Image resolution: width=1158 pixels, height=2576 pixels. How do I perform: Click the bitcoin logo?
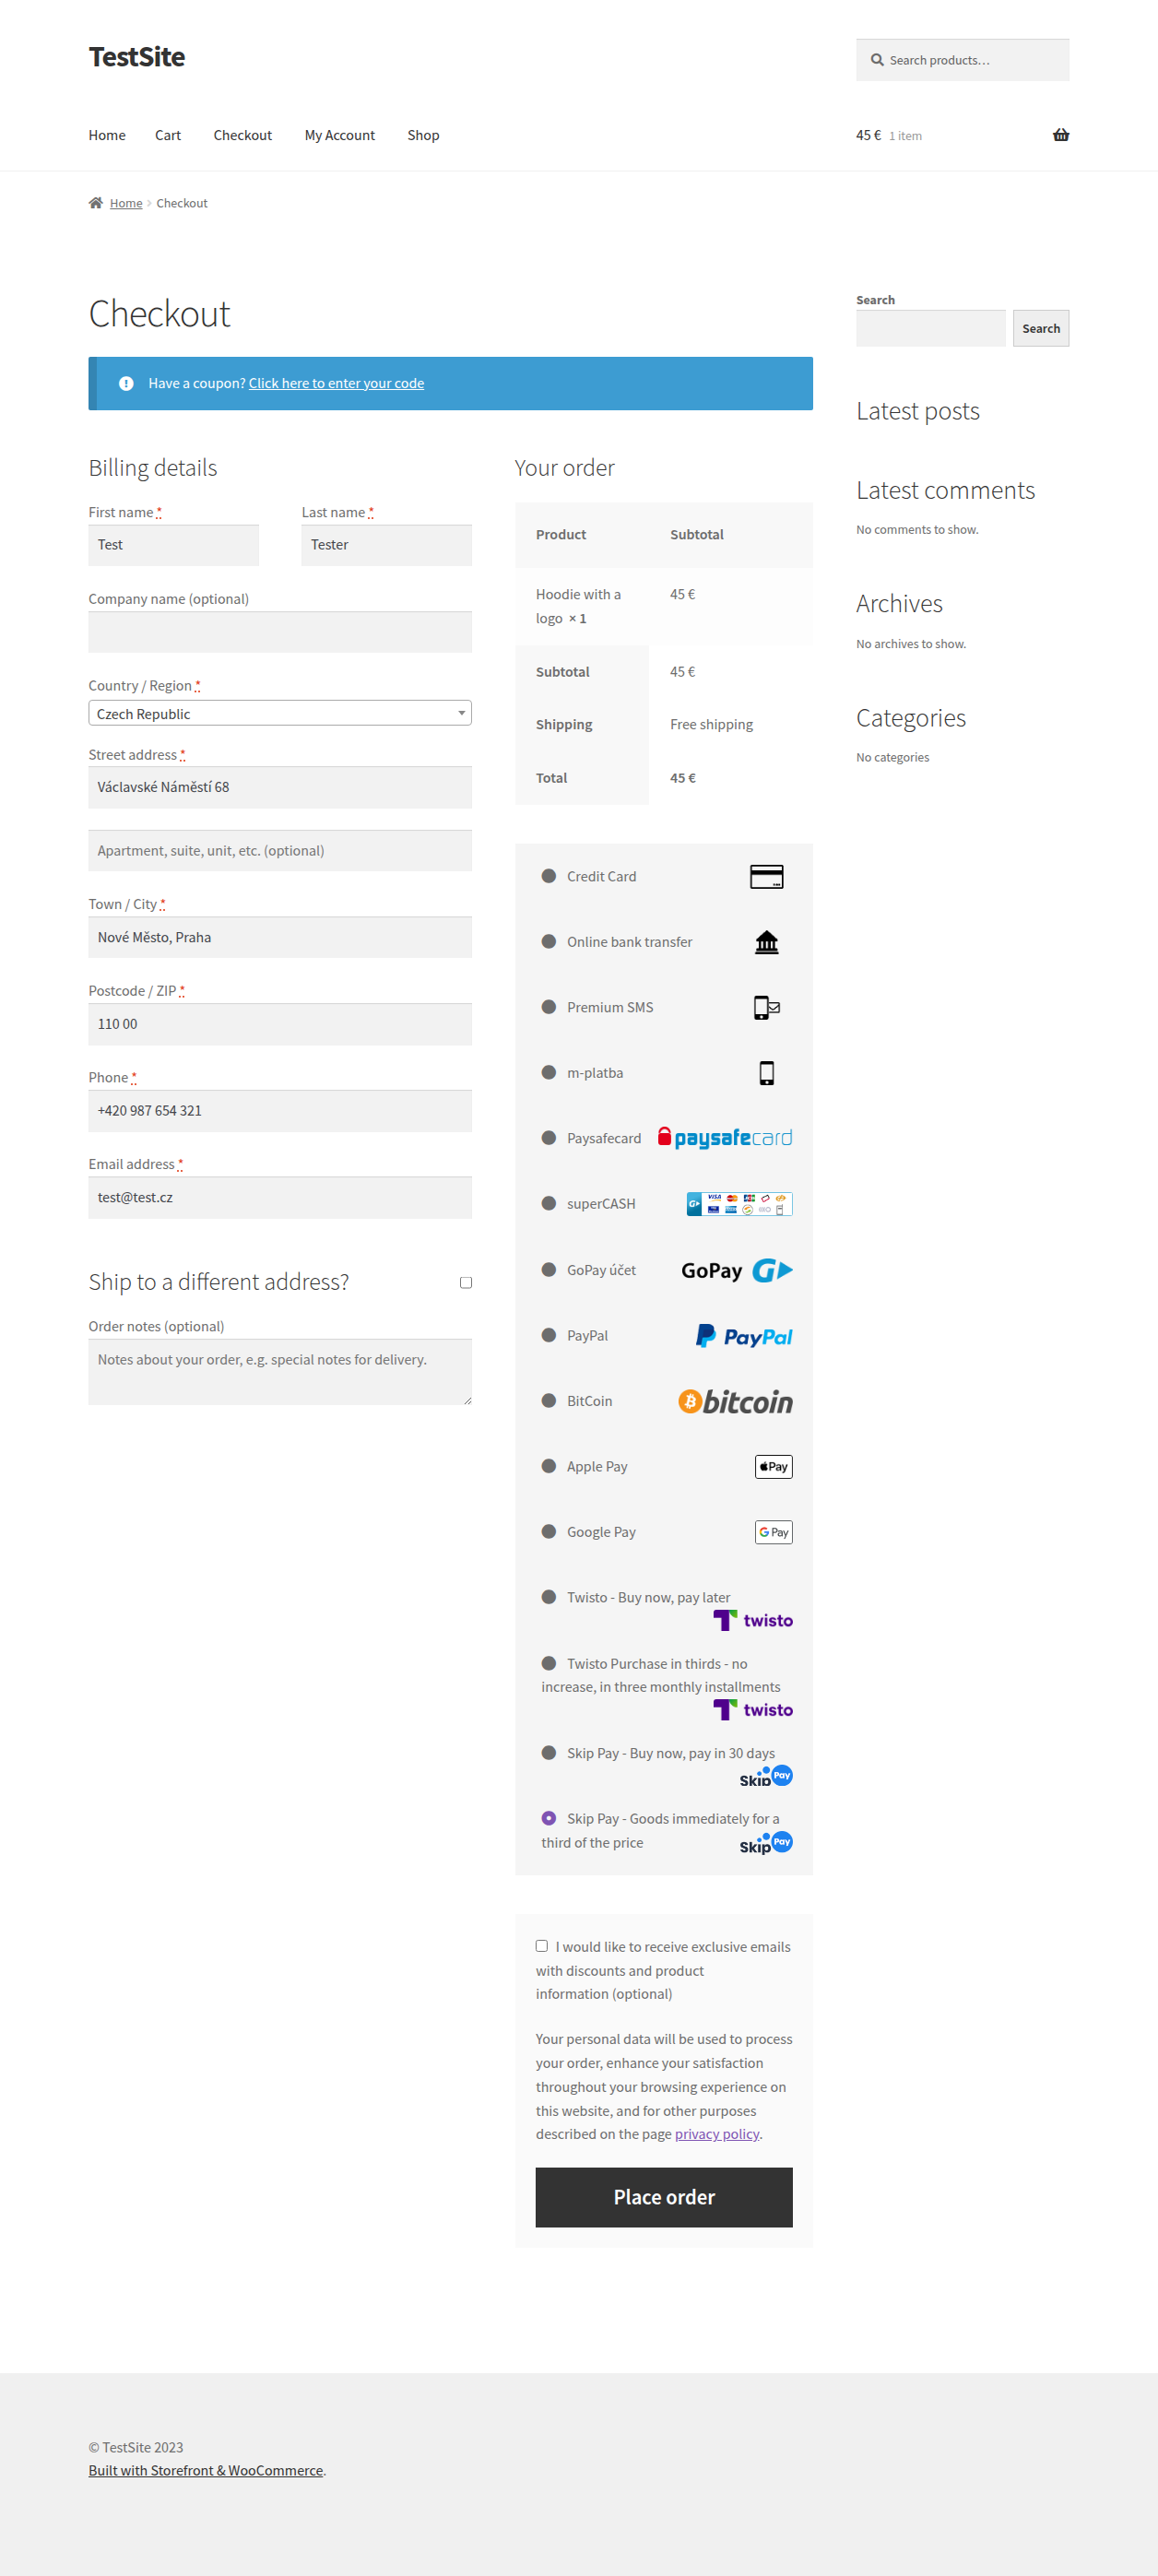[x=736, y=1401]
